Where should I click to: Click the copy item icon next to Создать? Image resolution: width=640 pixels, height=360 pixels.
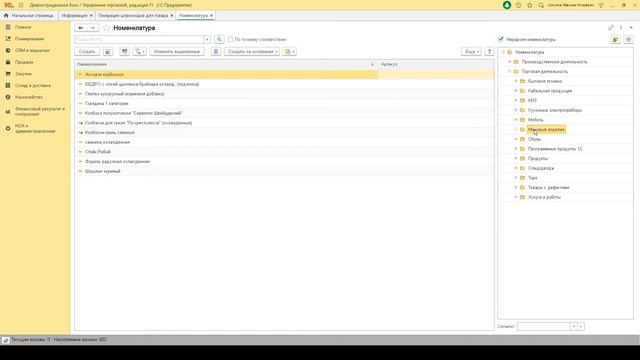[x=108, y=51]
